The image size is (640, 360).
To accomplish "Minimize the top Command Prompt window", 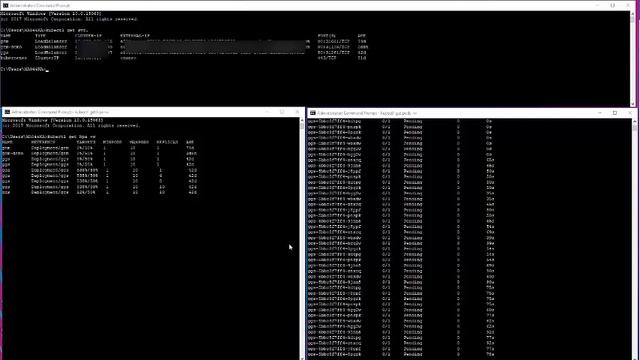I will pos(598,5).
